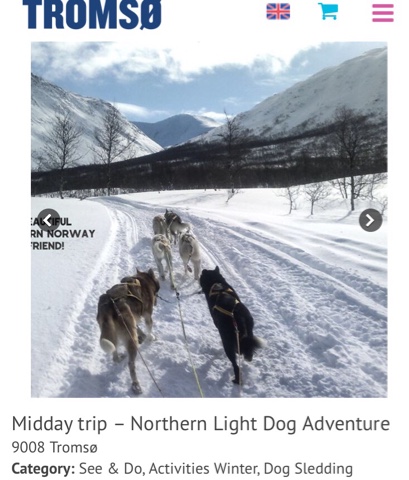409x480 pixels.
Task: Click the bold Category label
Action: pos(43,469)
